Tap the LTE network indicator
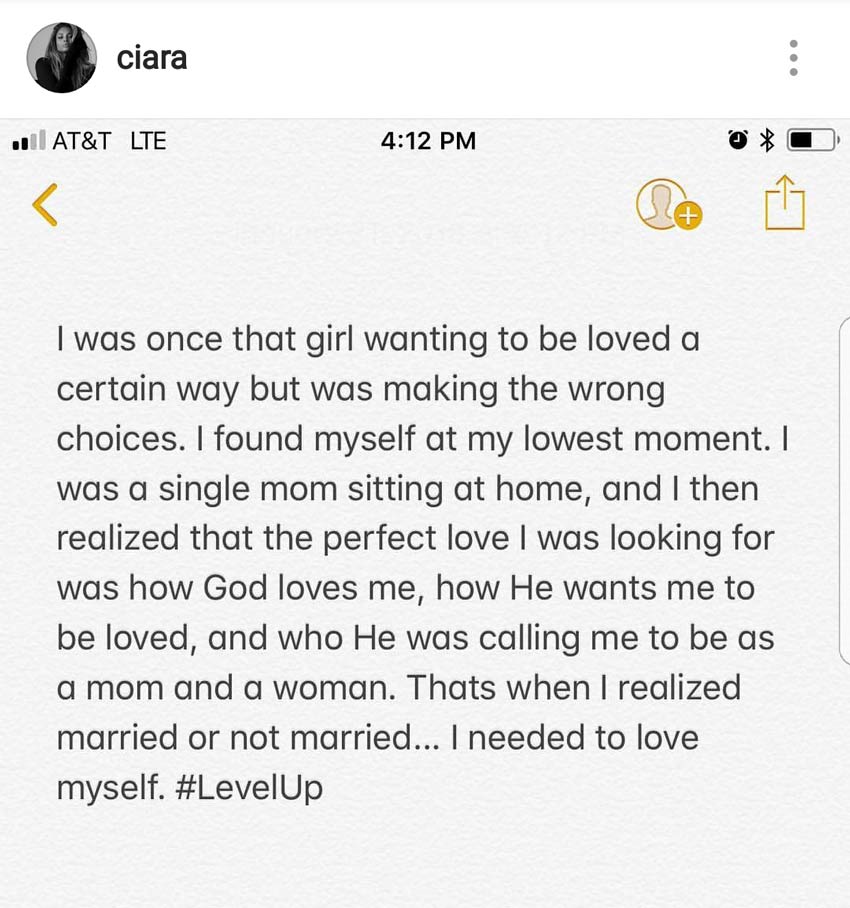Image resolution: width=850 pixels, height=908 pixels. point(148,141)
